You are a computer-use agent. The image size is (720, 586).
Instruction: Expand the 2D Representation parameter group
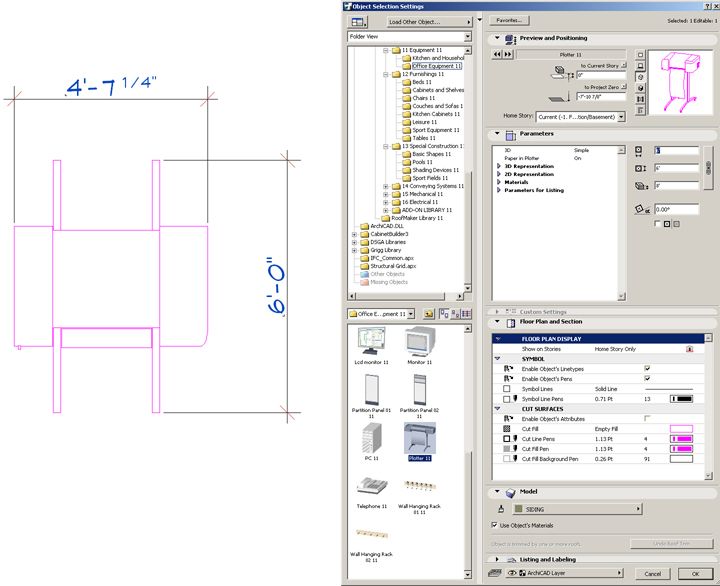pos(499,174)
